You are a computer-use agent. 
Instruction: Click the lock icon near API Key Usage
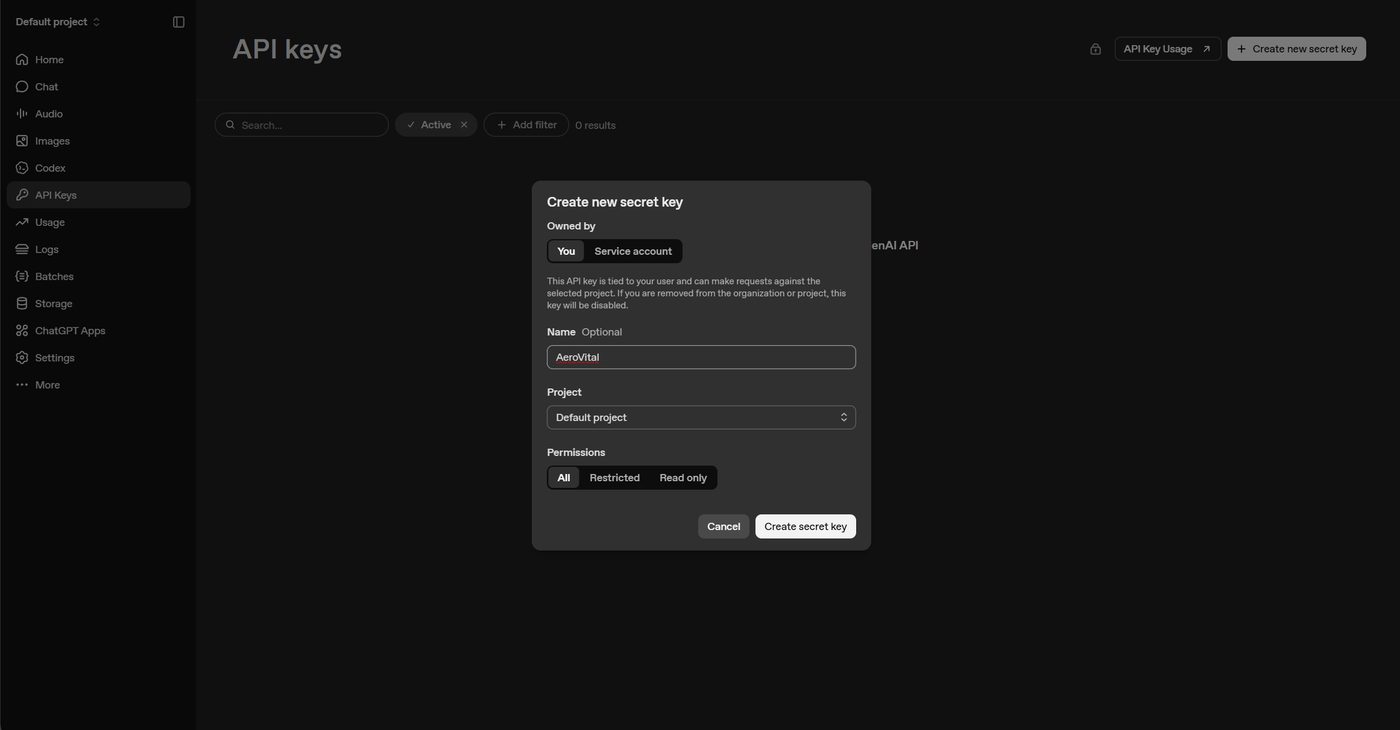tap(1095, 49)
